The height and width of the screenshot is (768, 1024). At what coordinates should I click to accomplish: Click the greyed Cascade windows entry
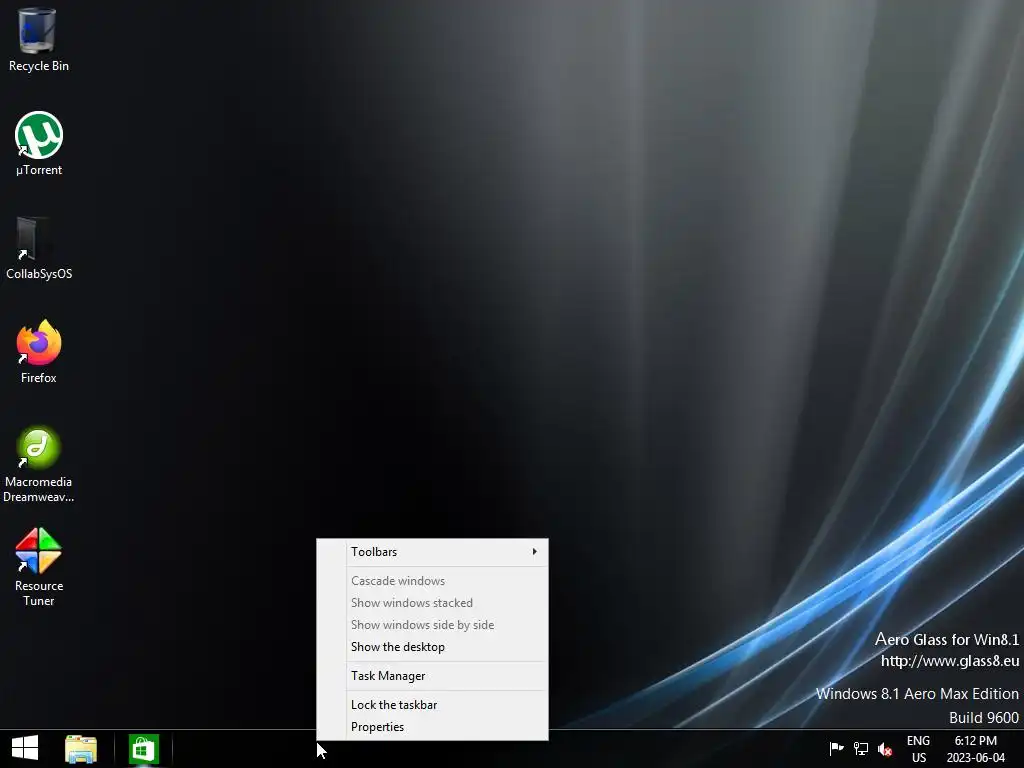tap(432, 581)
